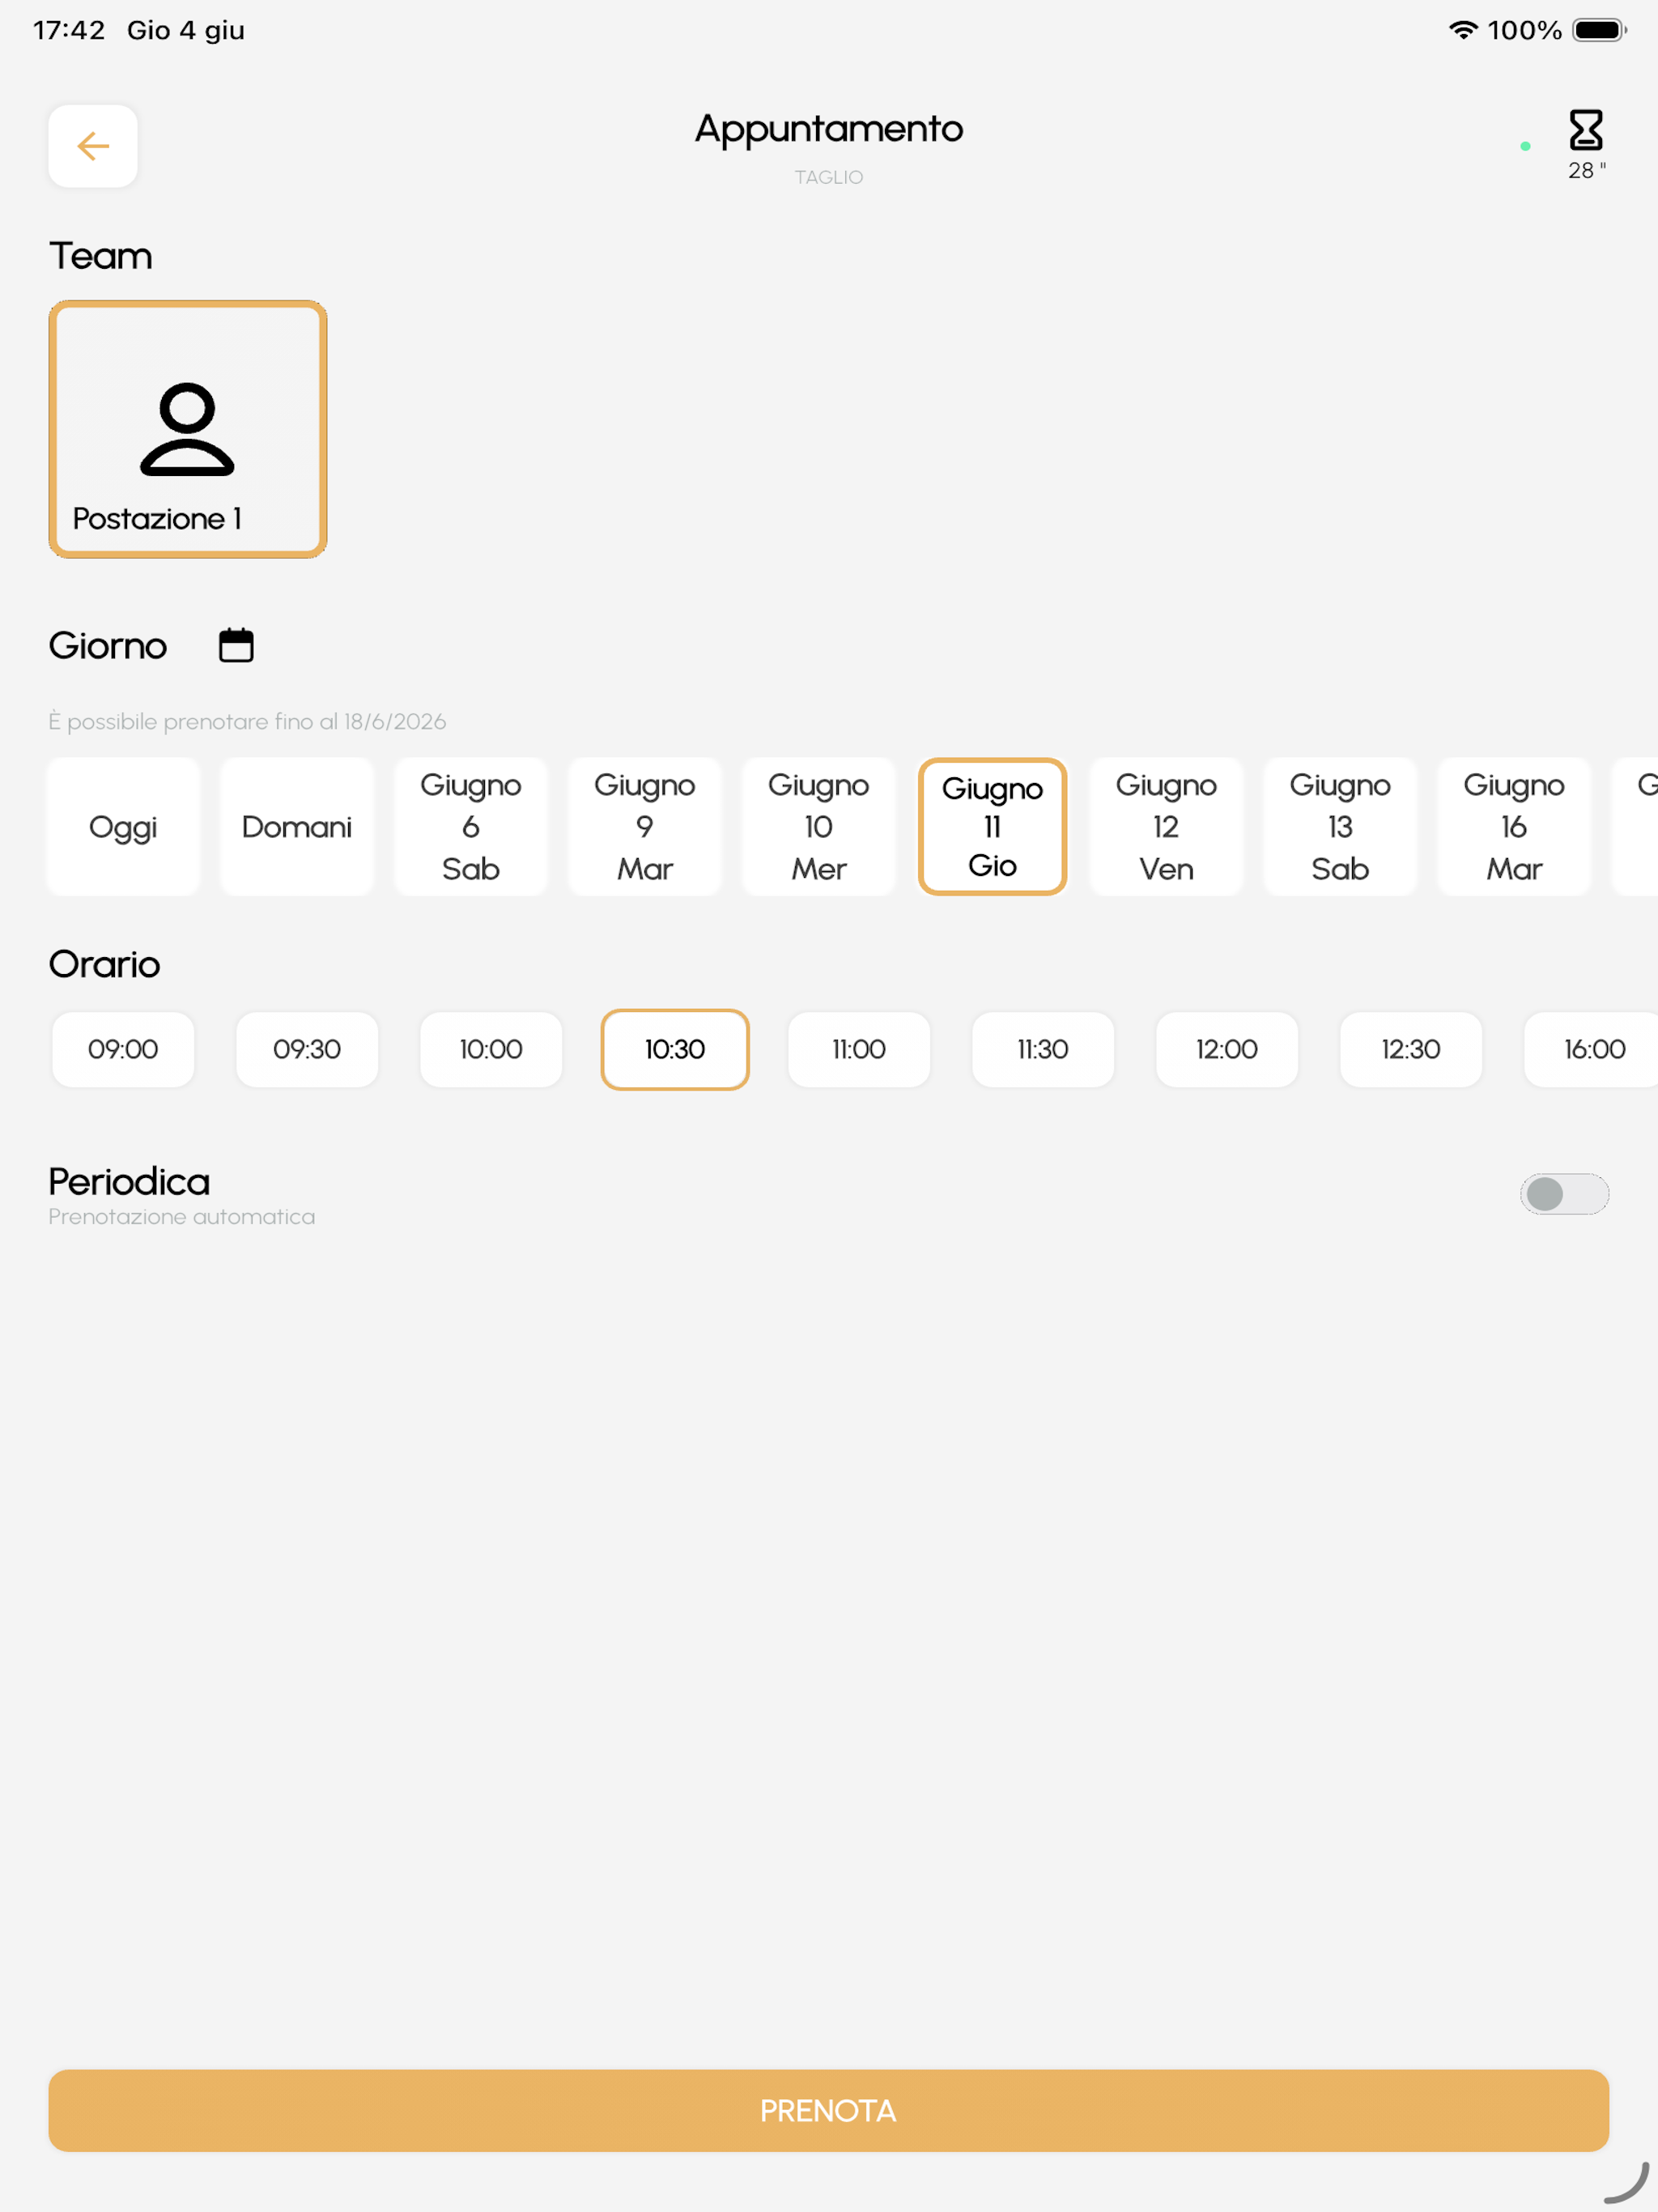
Task: Tap the Prenotazione automatica description text
Action: pos(182,1217)
